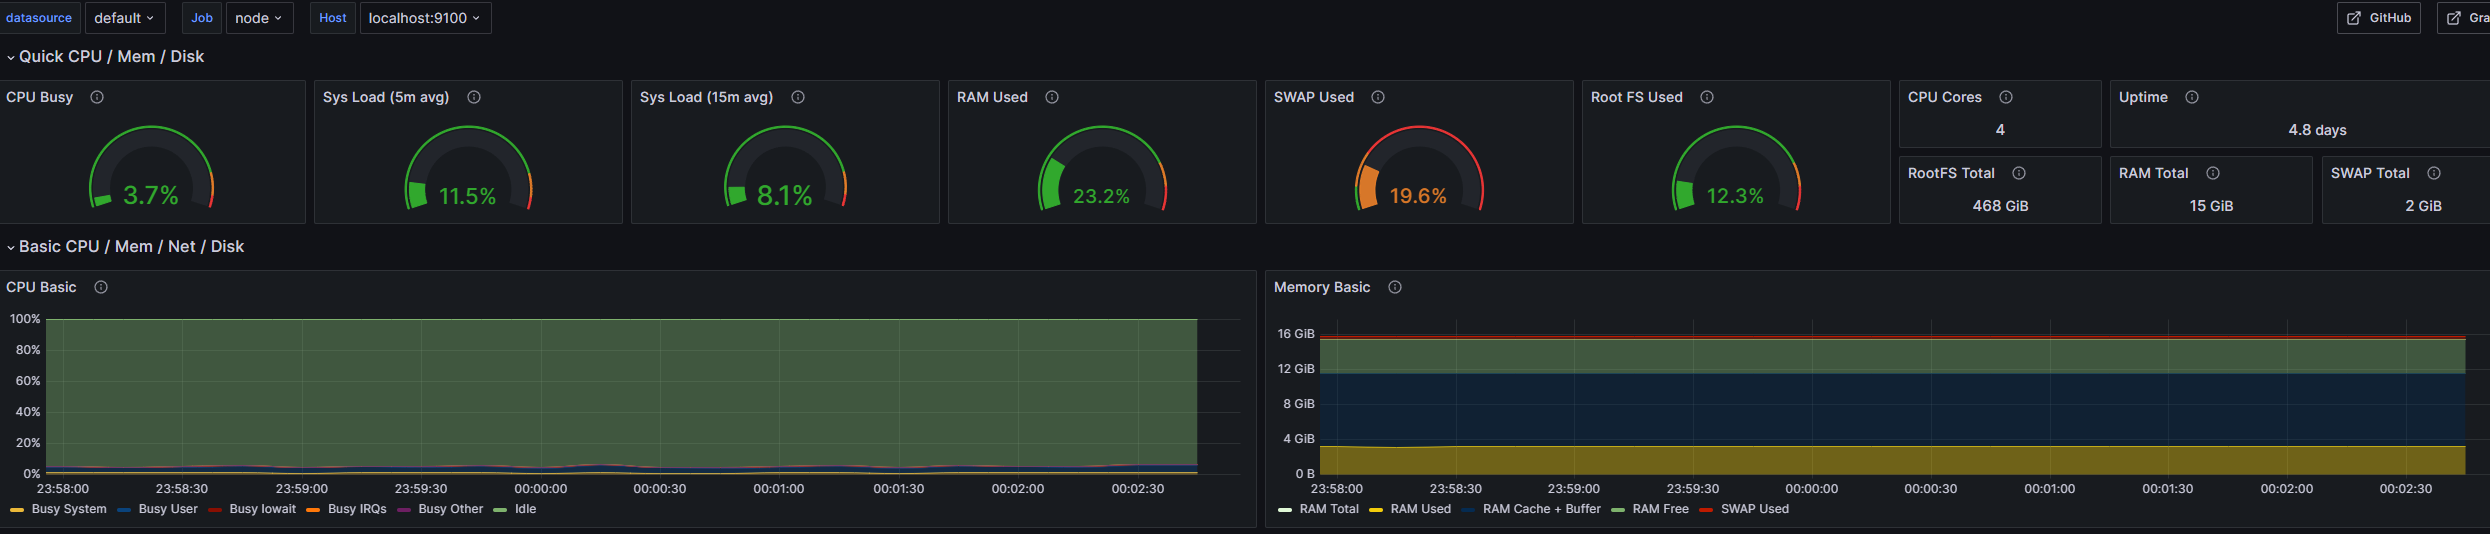Image resolution: width=2490 pixels, height=534 pixels.
Task: Click the 11.5% Sys Load gauge value
Action: (x=467, y=196)
